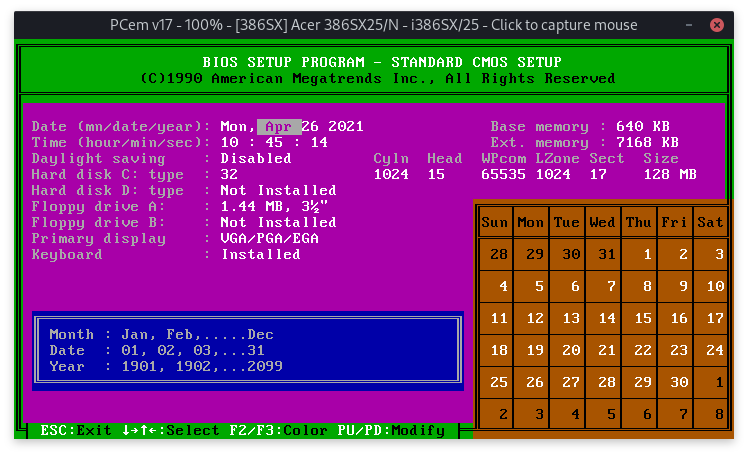Click the date value 26

click(x=310, y=126)
